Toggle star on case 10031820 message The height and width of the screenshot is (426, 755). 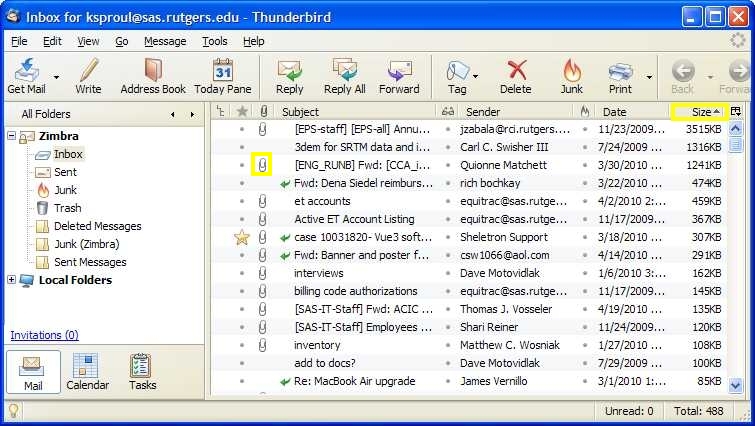tap(242, 237)
